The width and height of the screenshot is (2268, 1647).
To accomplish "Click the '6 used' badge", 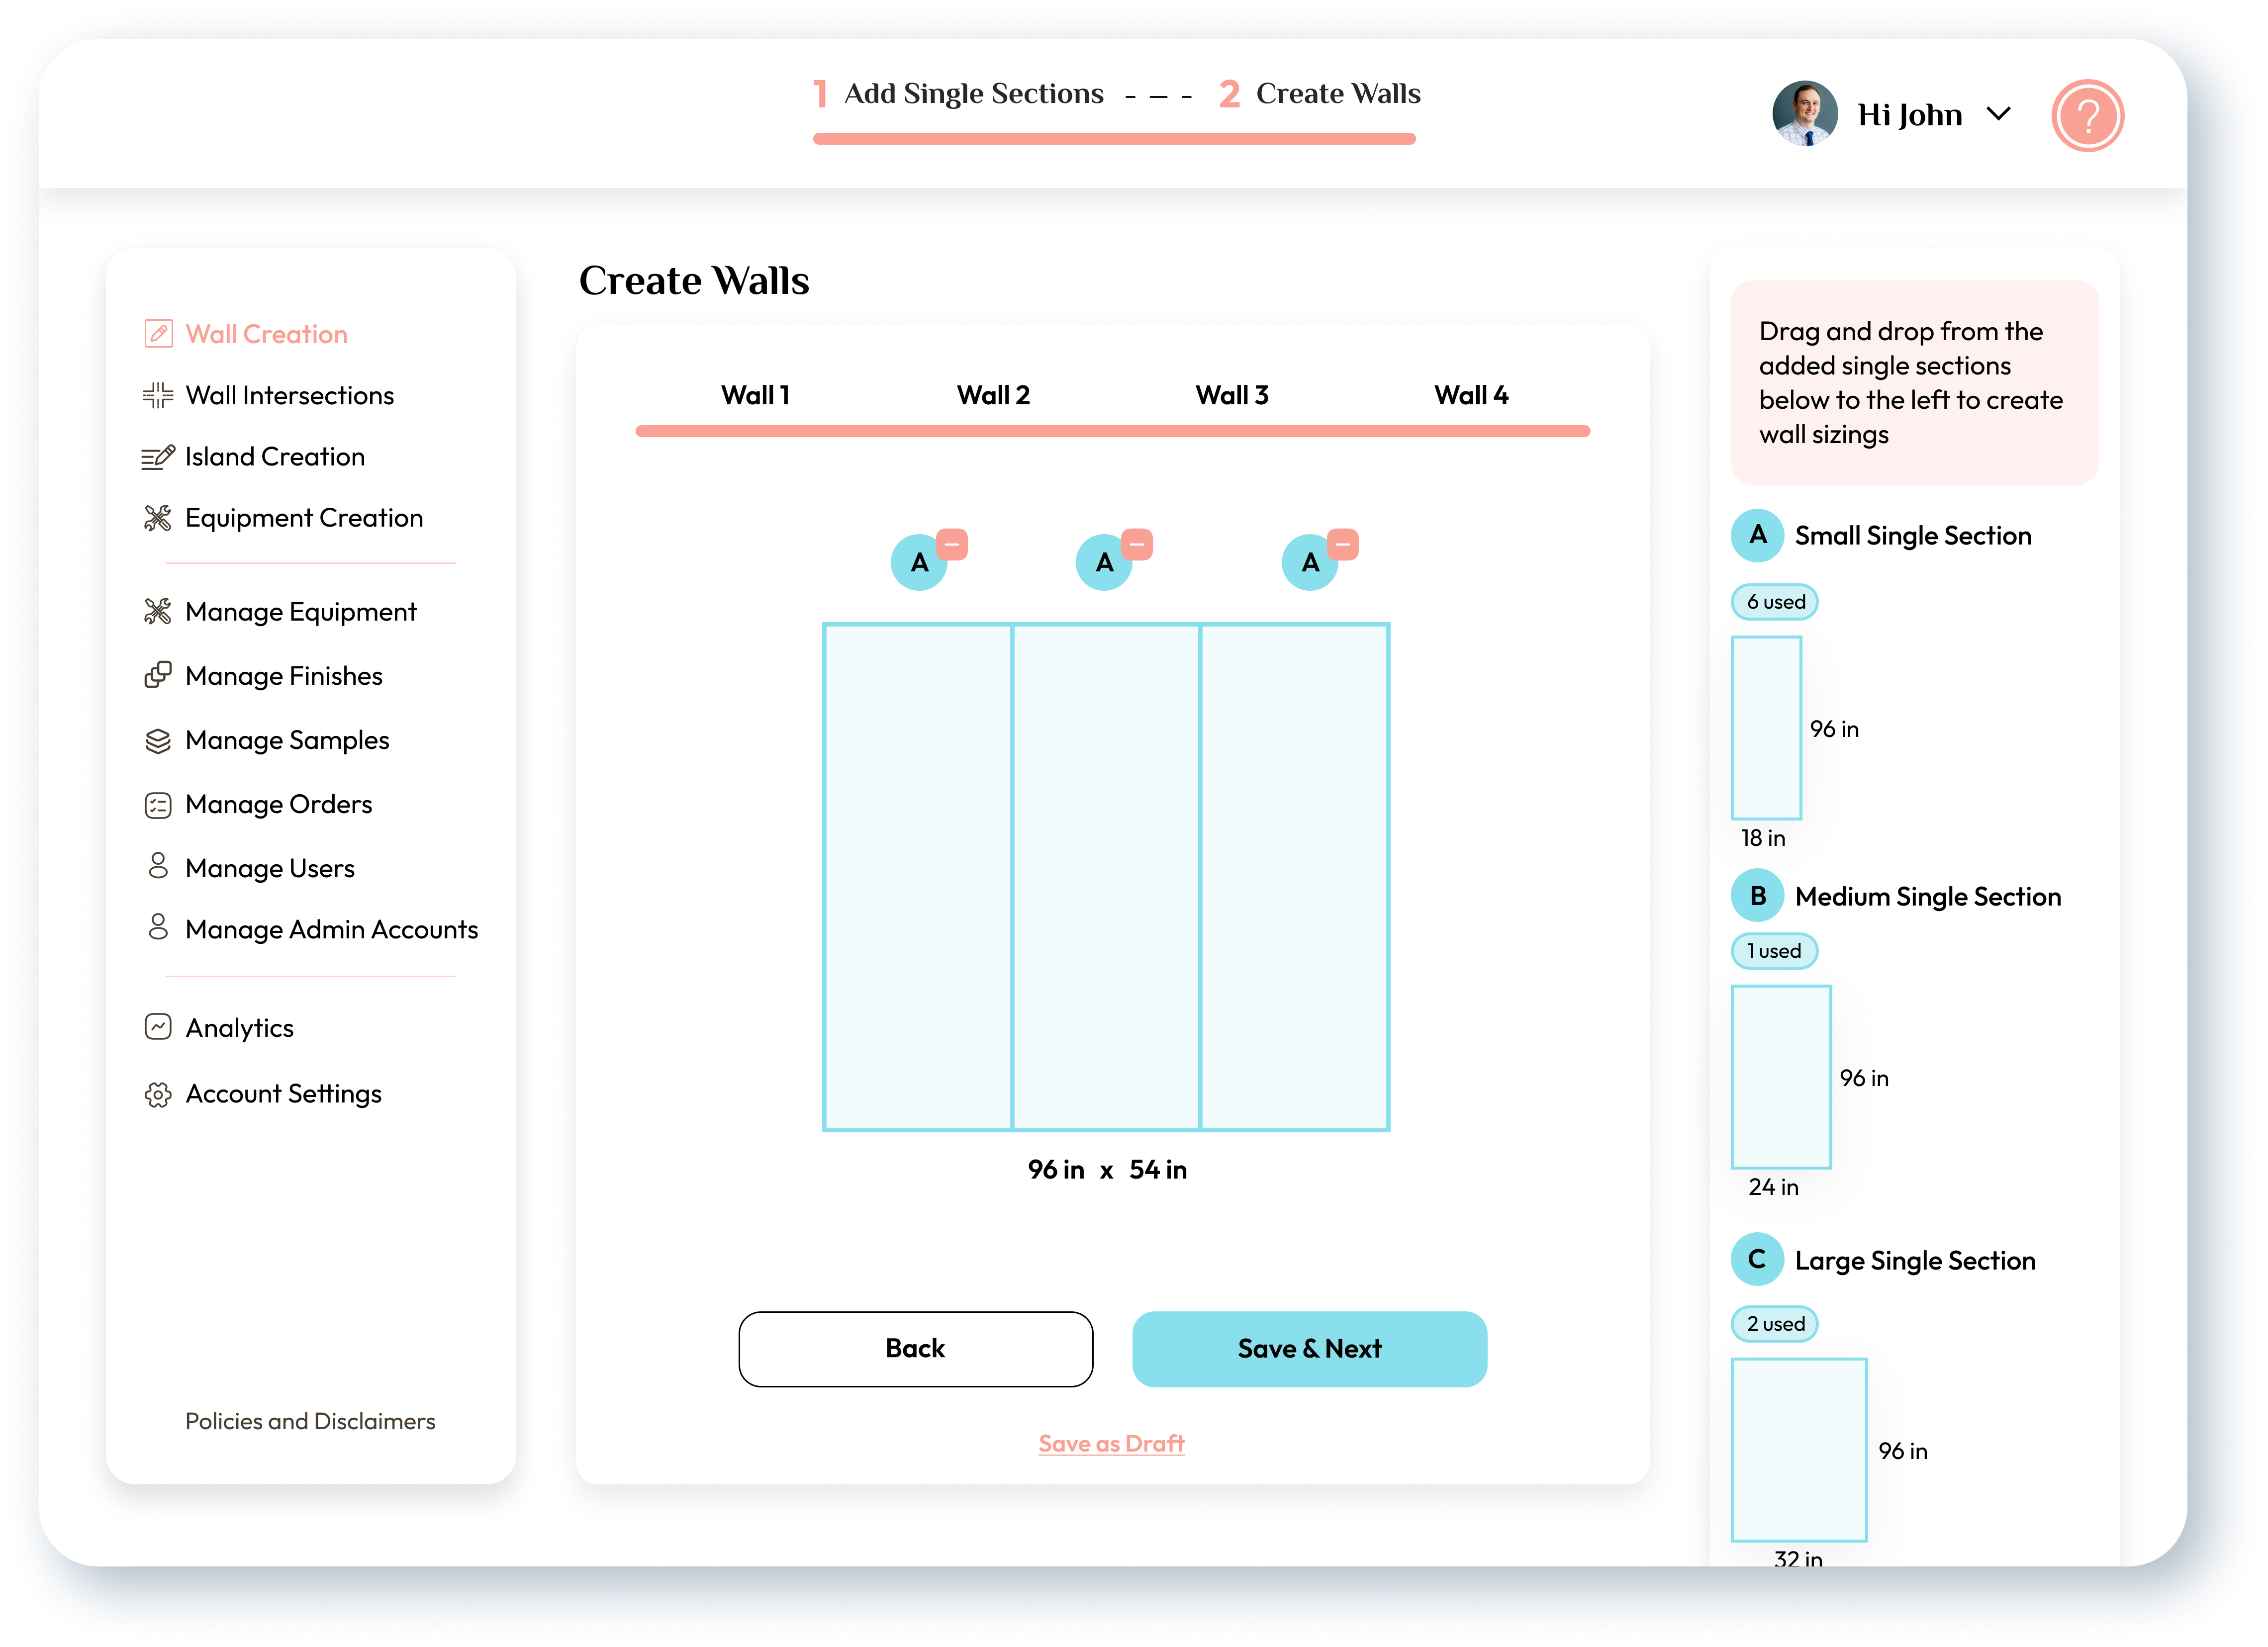I will click(x=1775, y=602).
